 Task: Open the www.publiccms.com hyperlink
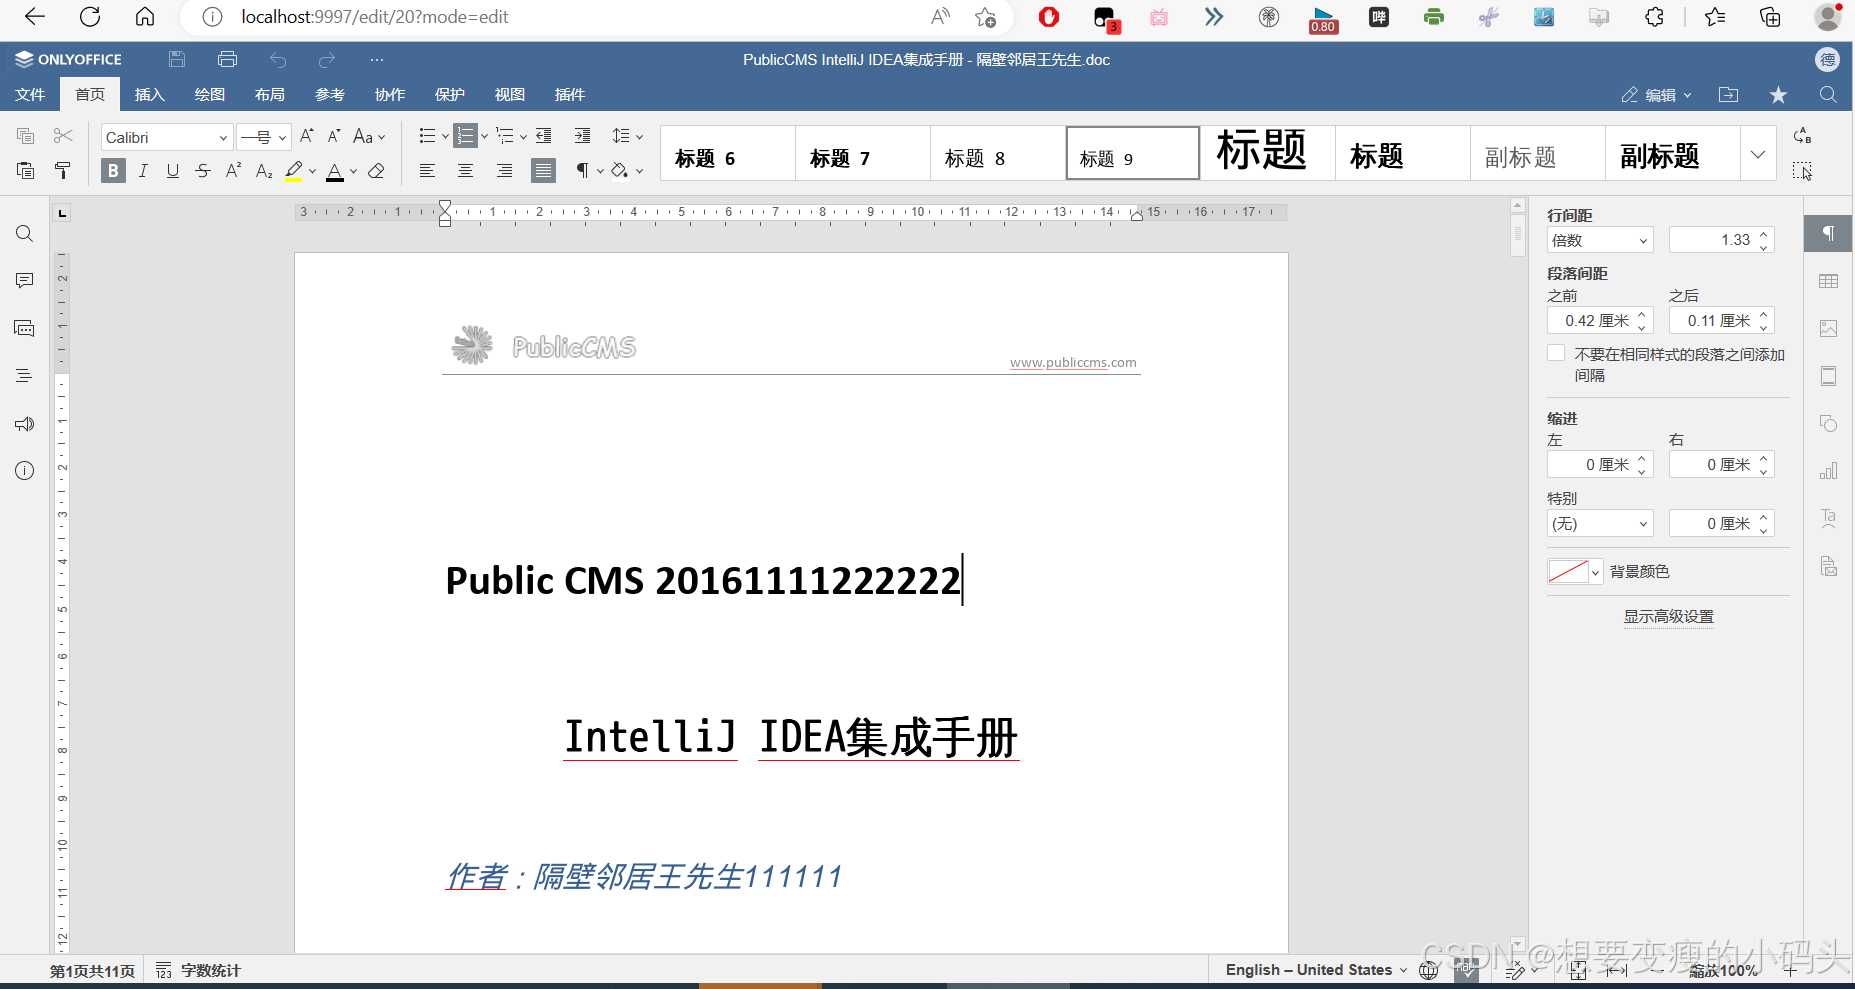1072,362
